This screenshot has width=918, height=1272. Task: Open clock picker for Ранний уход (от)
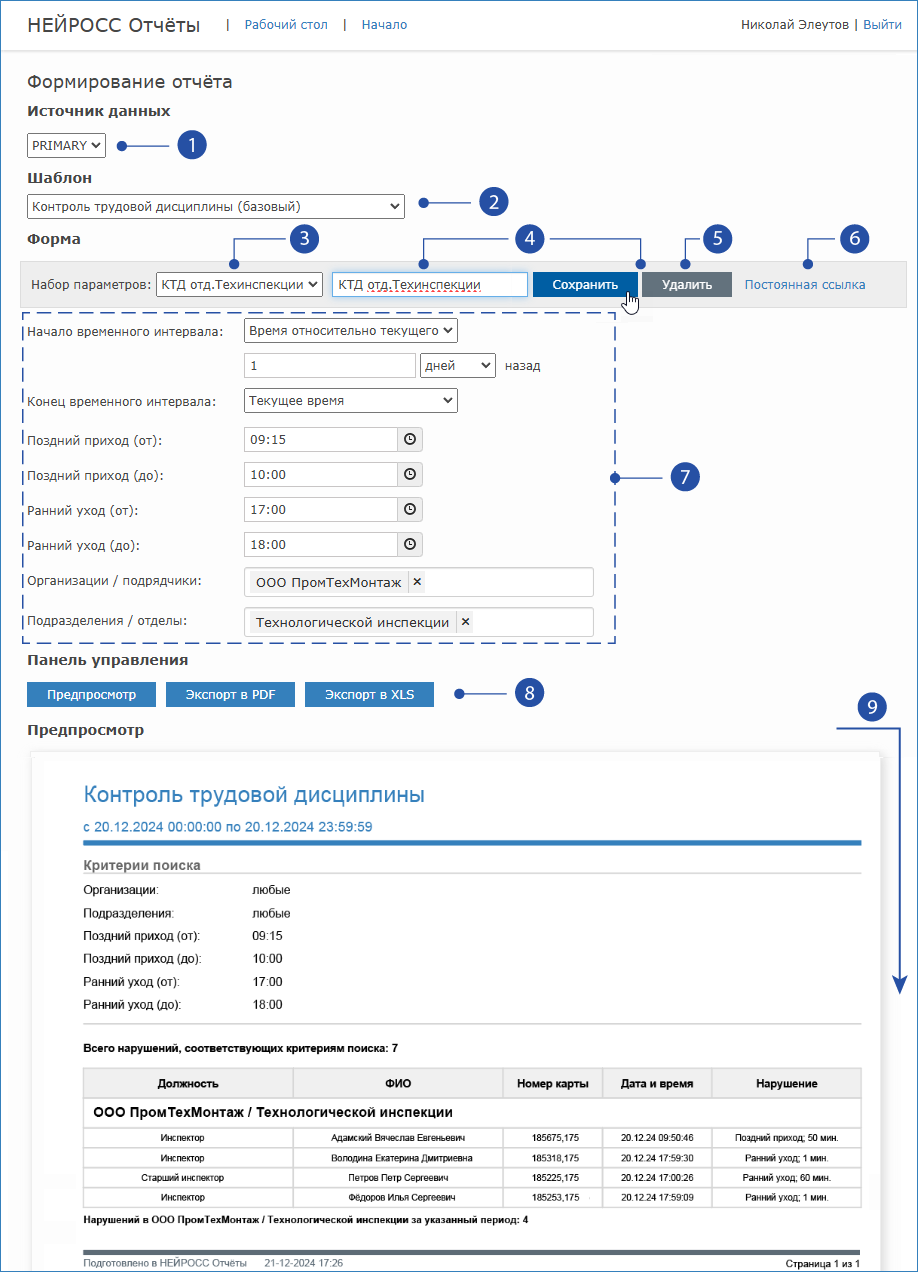[x=410, y=510]
